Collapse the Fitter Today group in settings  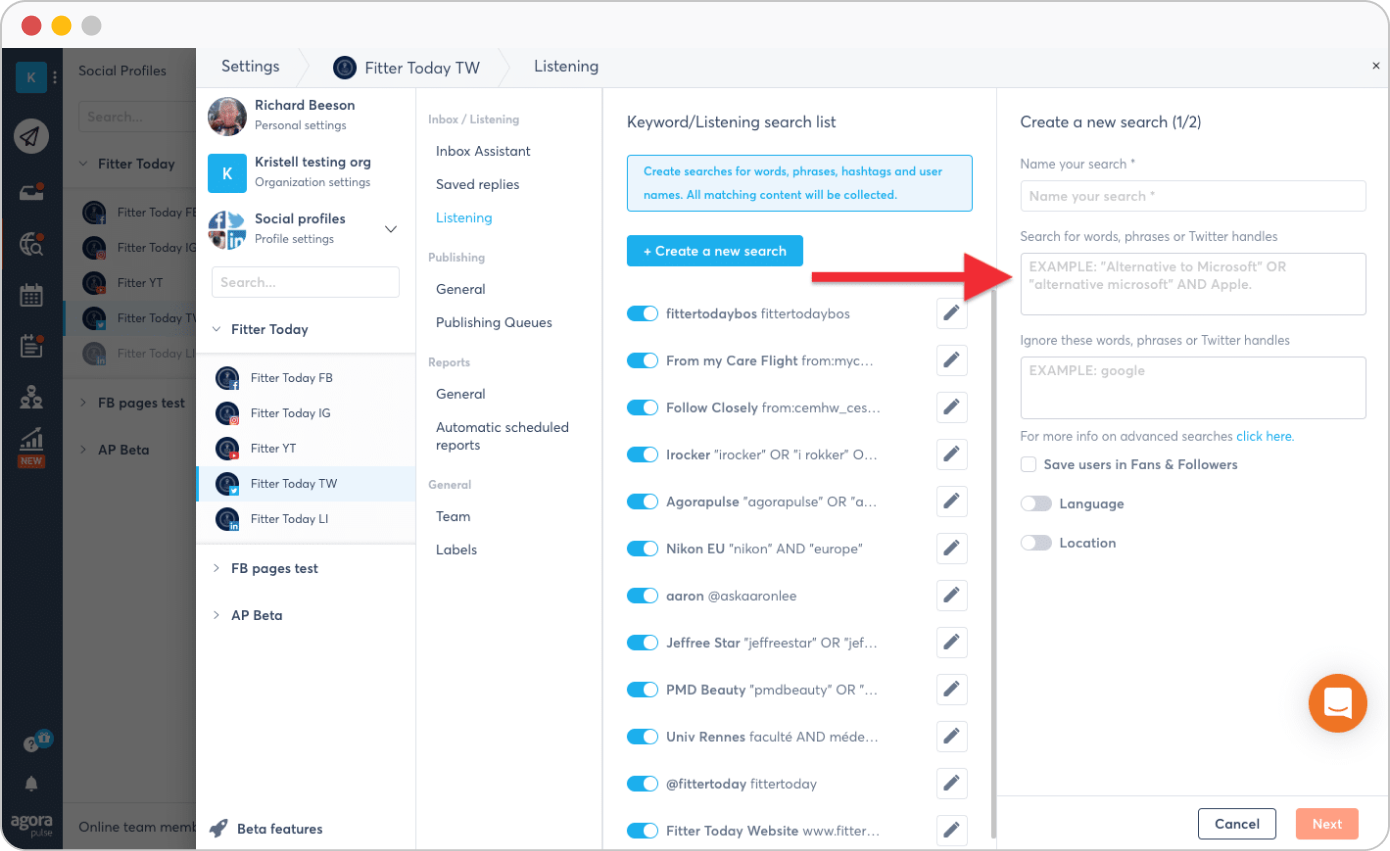[217, 329]
